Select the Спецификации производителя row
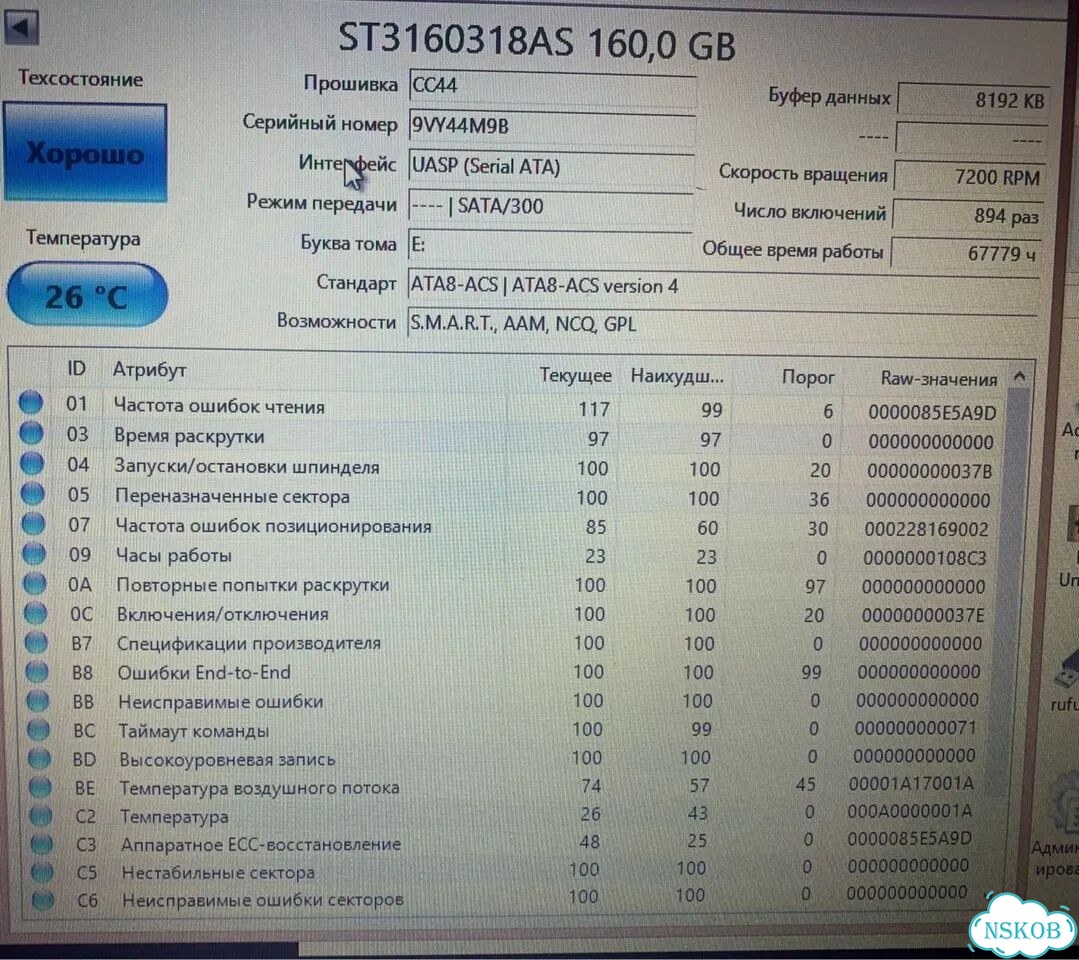The height and width of the screenshot is (960, 1079). coord(509,643)
